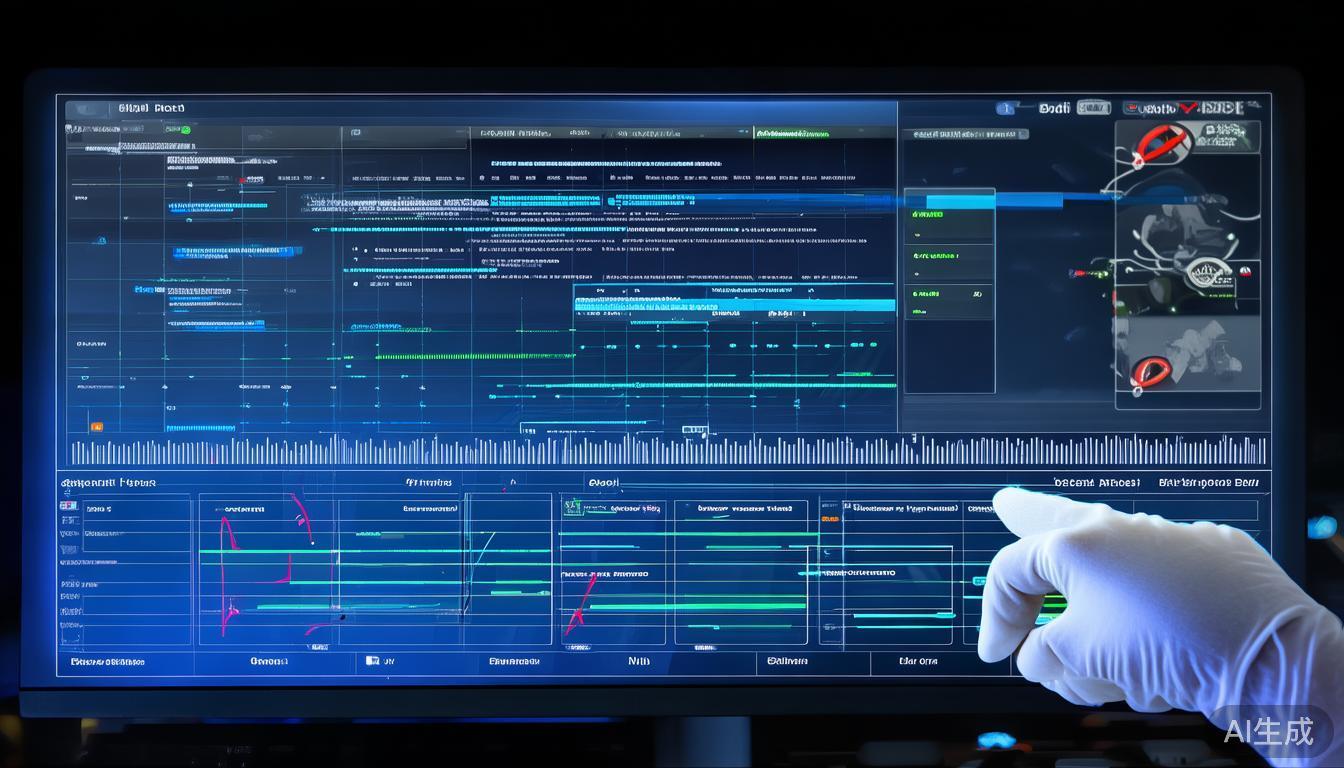
Task: Expand the first green-text entry in side list
Action: point(928,214)
